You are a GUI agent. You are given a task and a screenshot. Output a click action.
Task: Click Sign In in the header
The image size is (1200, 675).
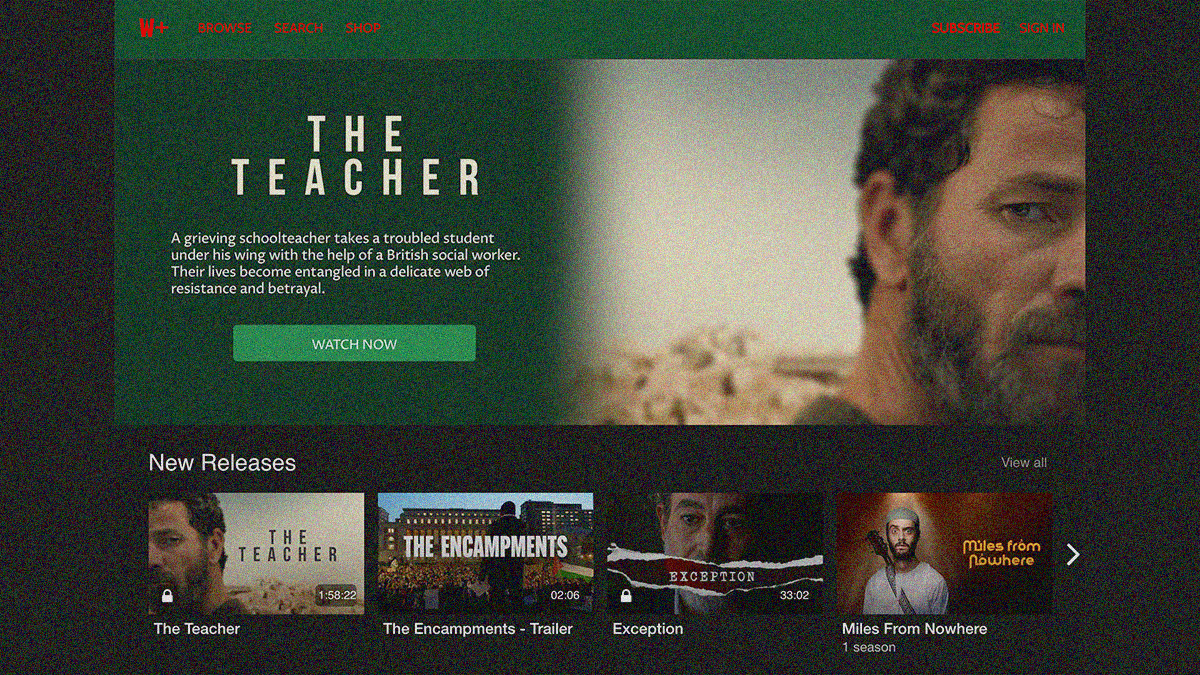(x=1042, y=28)
